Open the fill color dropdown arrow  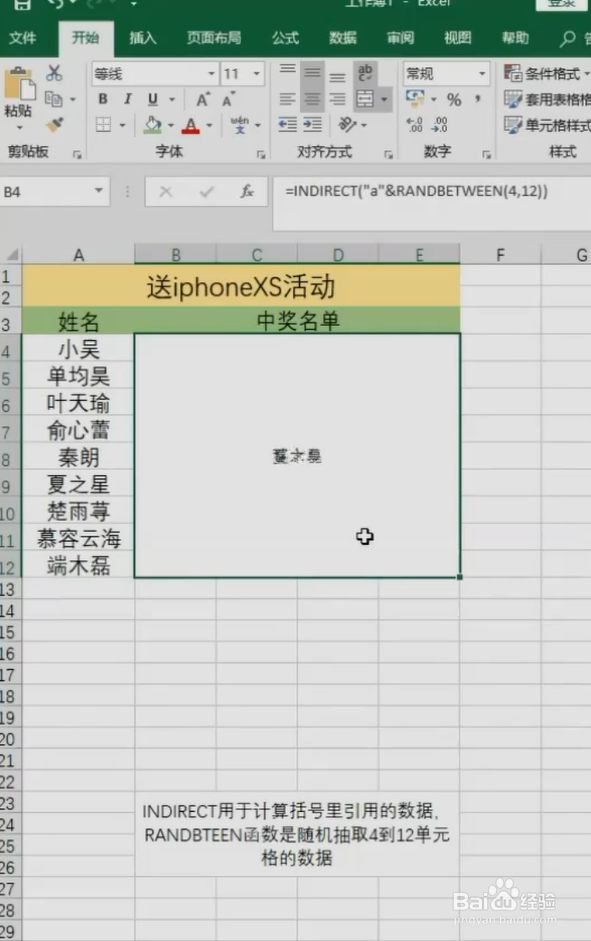171,125
